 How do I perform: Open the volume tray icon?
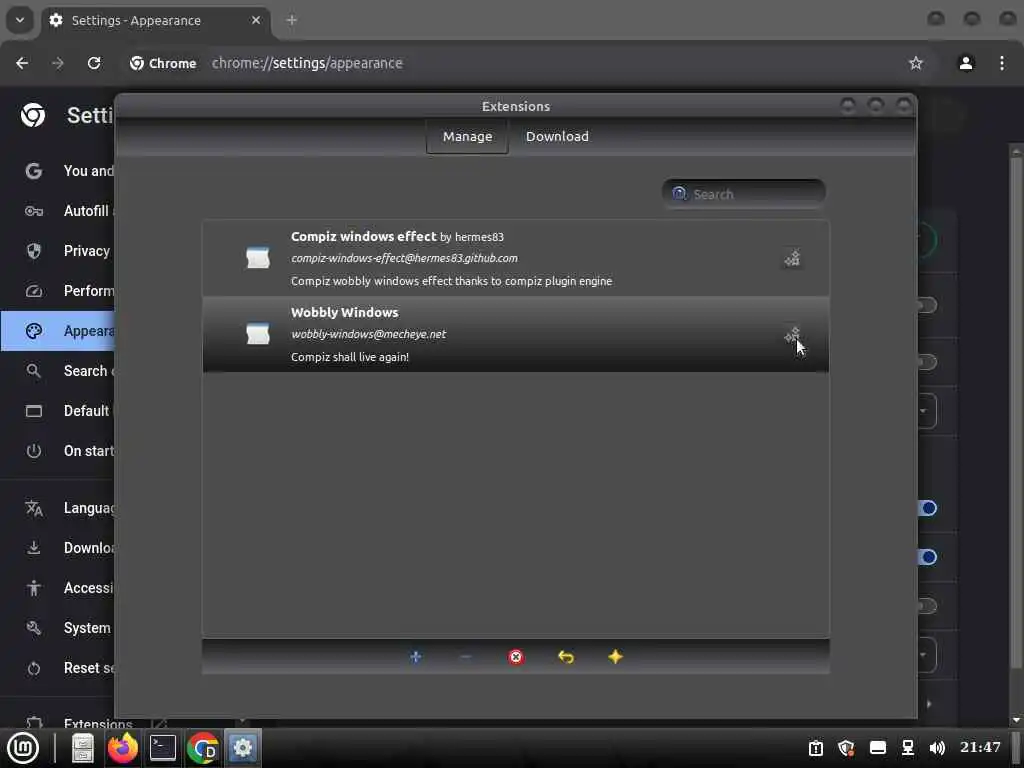click(937, 748)
